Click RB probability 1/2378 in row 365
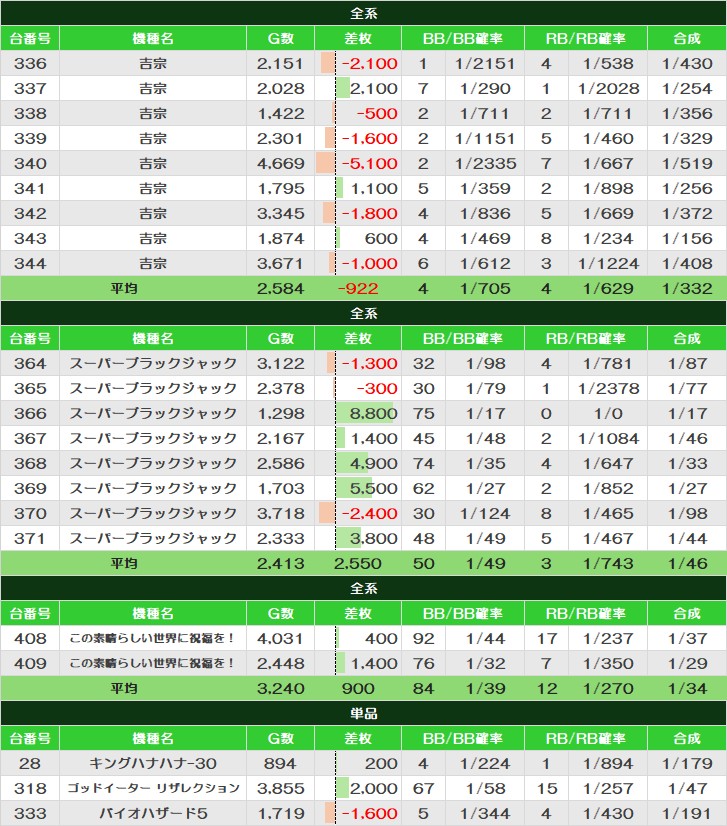 607,389
